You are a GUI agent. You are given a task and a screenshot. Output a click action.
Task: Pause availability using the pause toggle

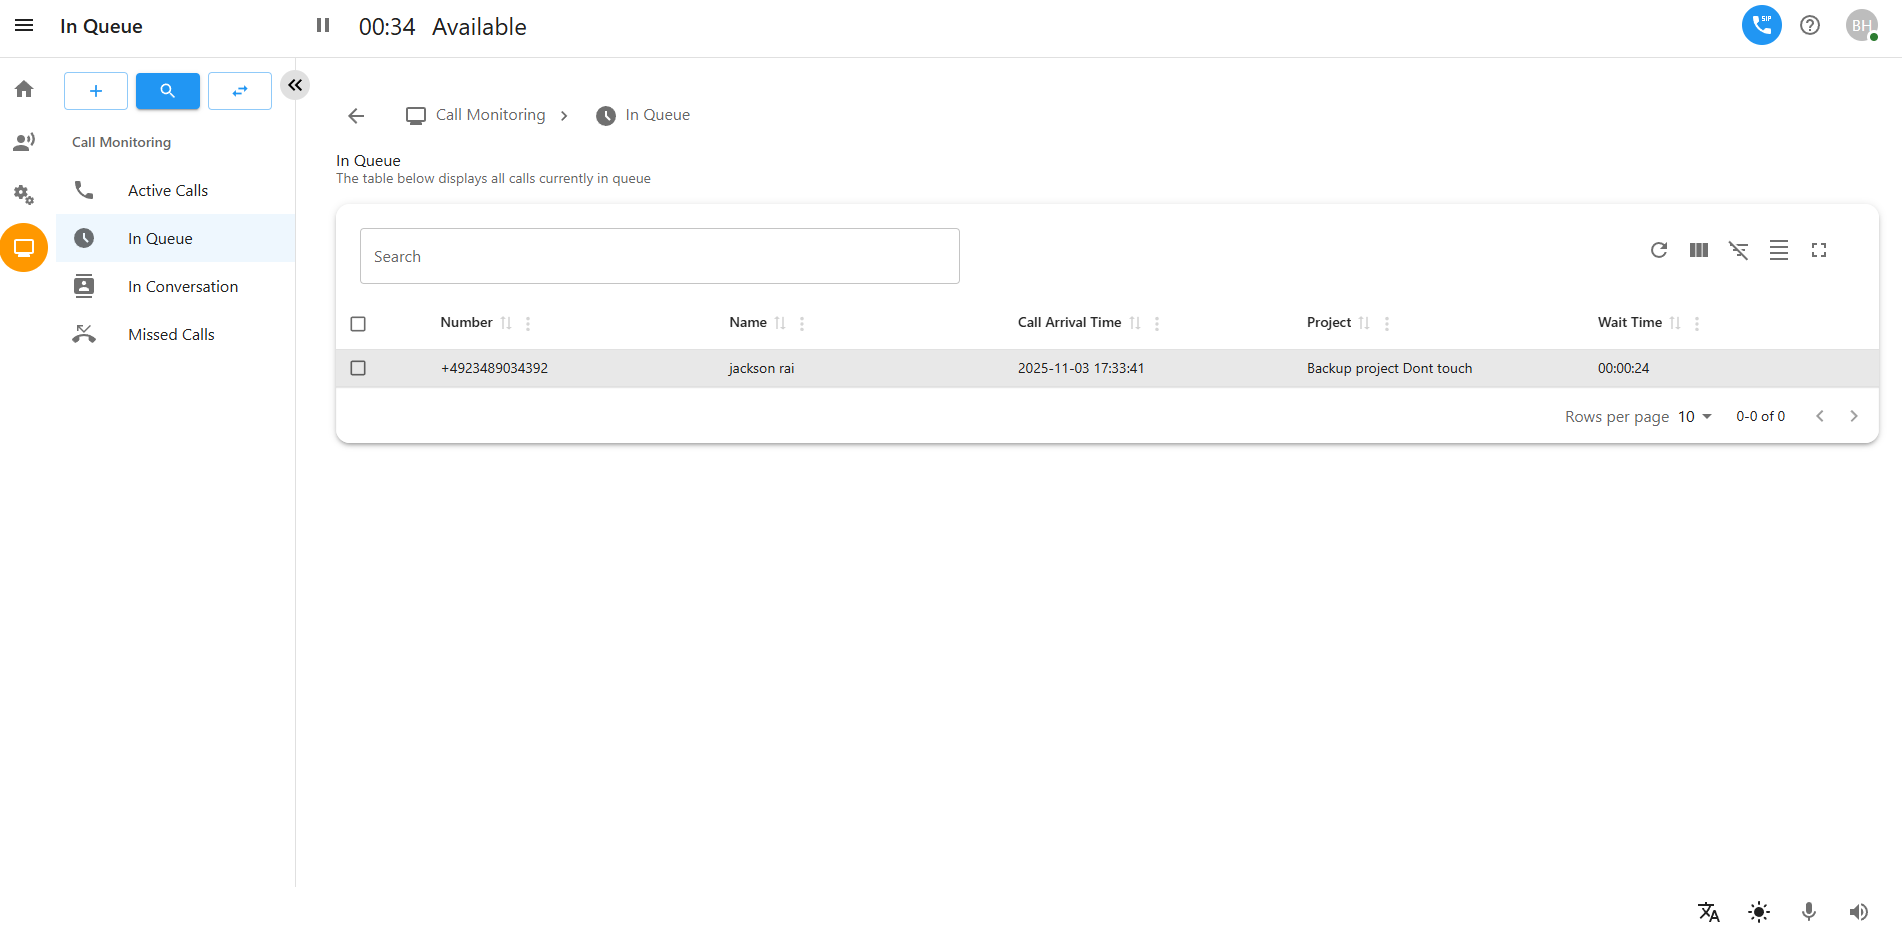322,25
